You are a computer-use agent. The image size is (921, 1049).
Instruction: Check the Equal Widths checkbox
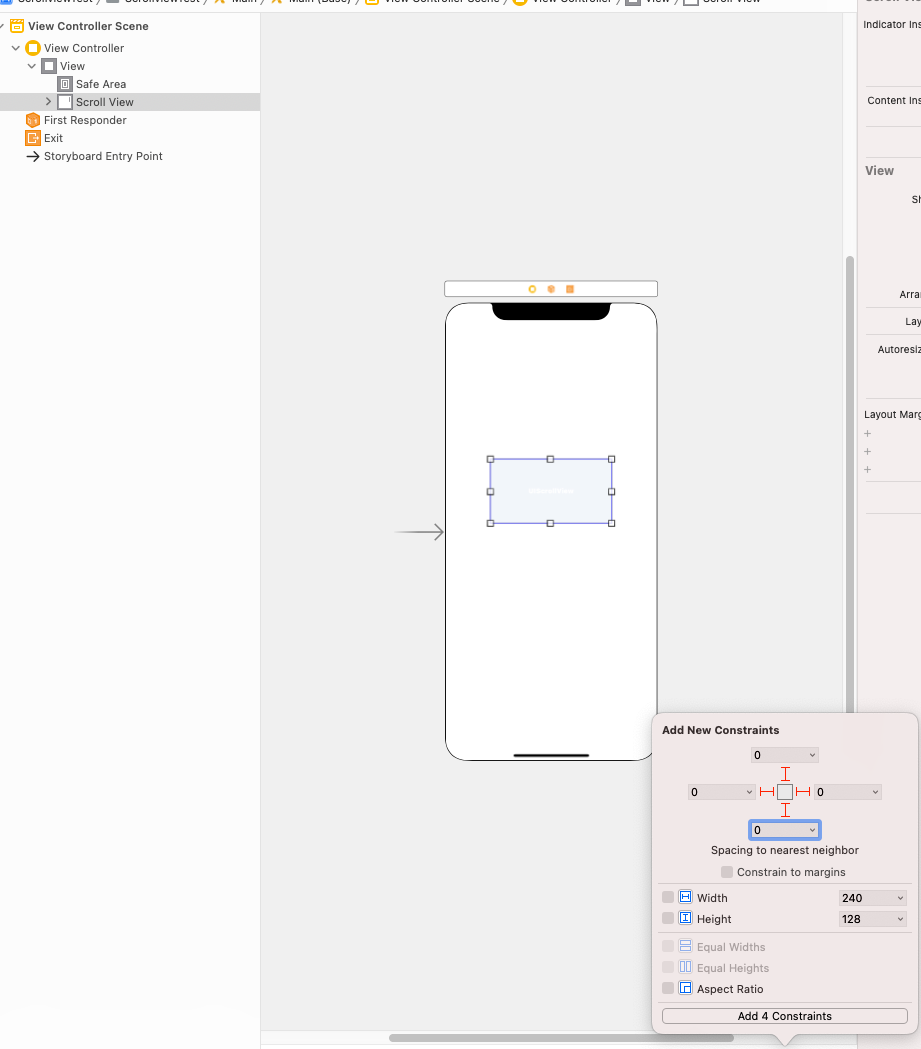point(668,946)
